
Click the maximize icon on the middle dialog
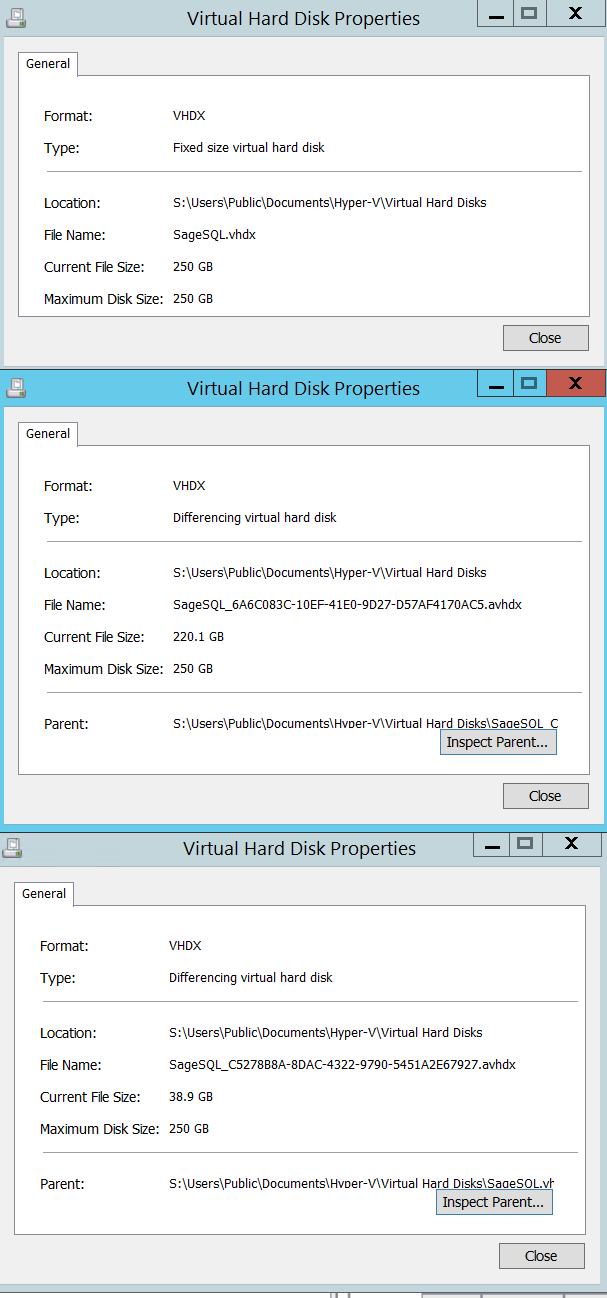point(529,383)
